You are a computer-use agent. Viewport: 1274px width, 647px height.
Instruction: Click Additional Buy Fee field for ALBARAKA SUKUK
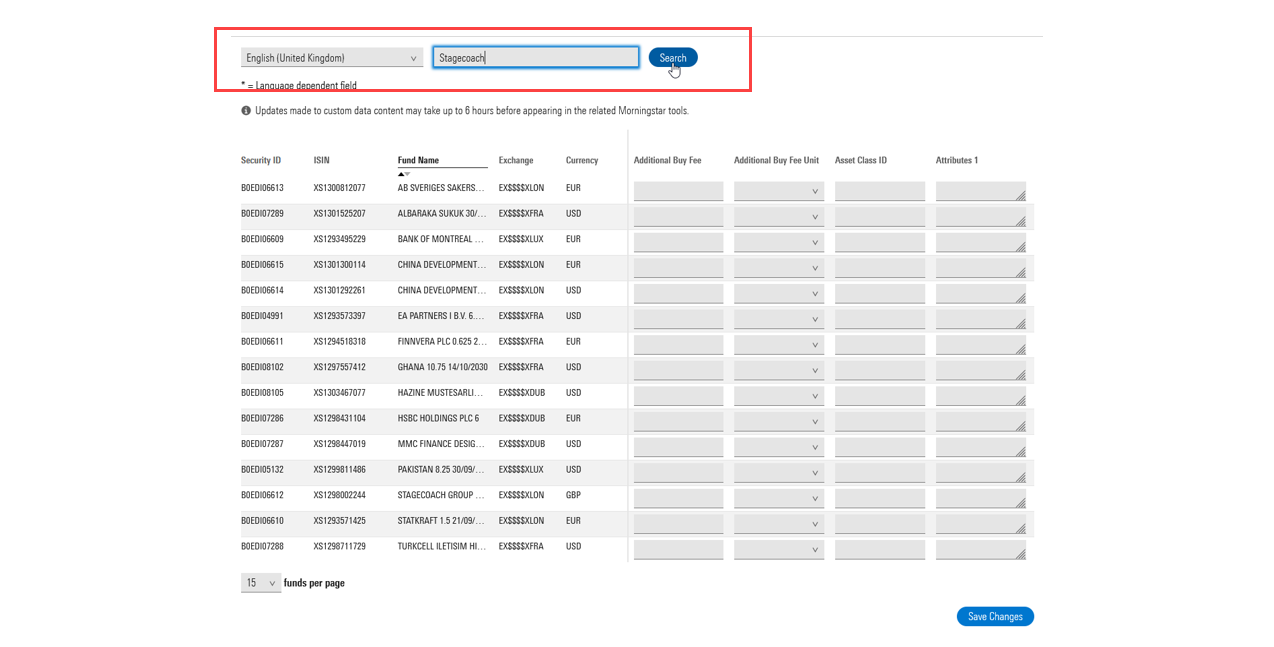(678, 216)
